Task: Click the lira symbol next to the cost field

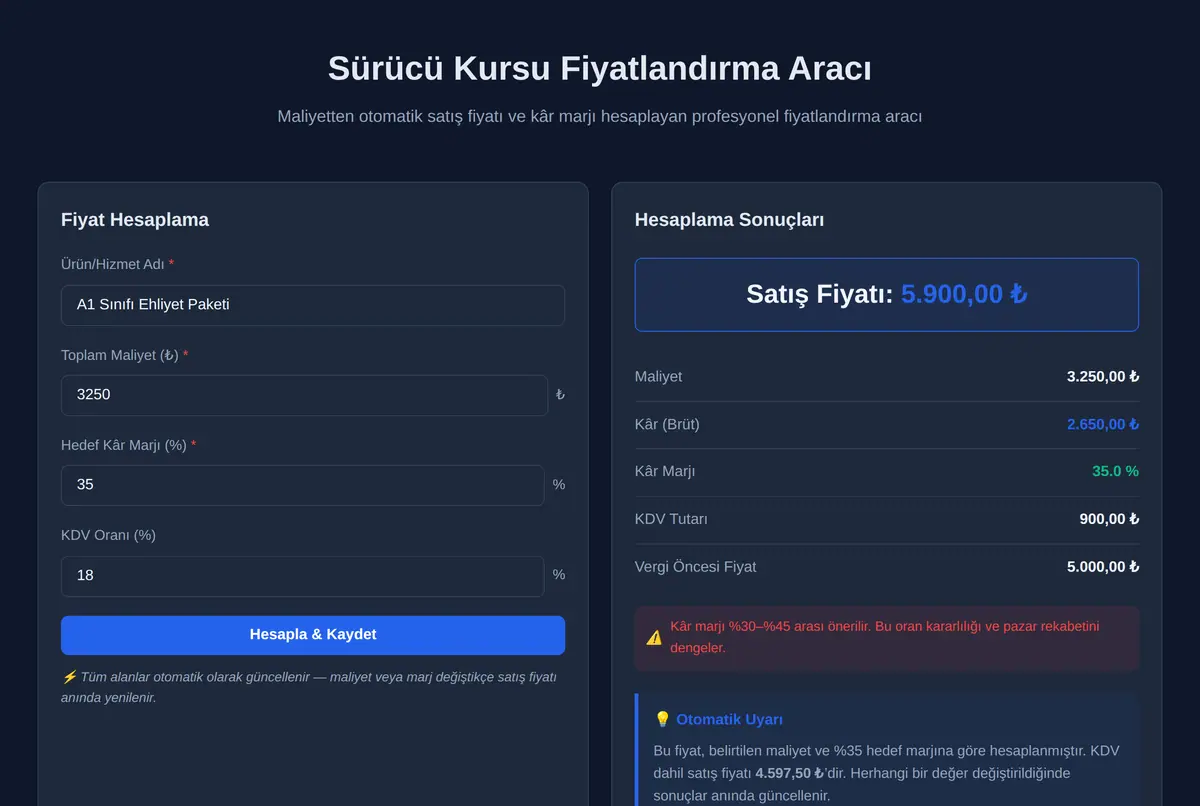Action: pos(560,395)
